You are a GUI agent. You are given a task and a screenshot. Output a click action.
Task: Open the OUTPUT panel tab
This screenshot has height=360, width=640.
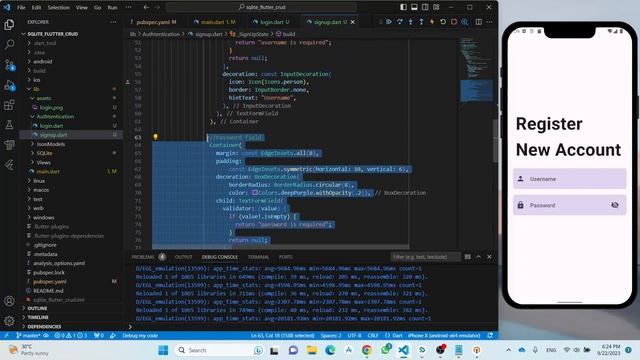point(183,257)
